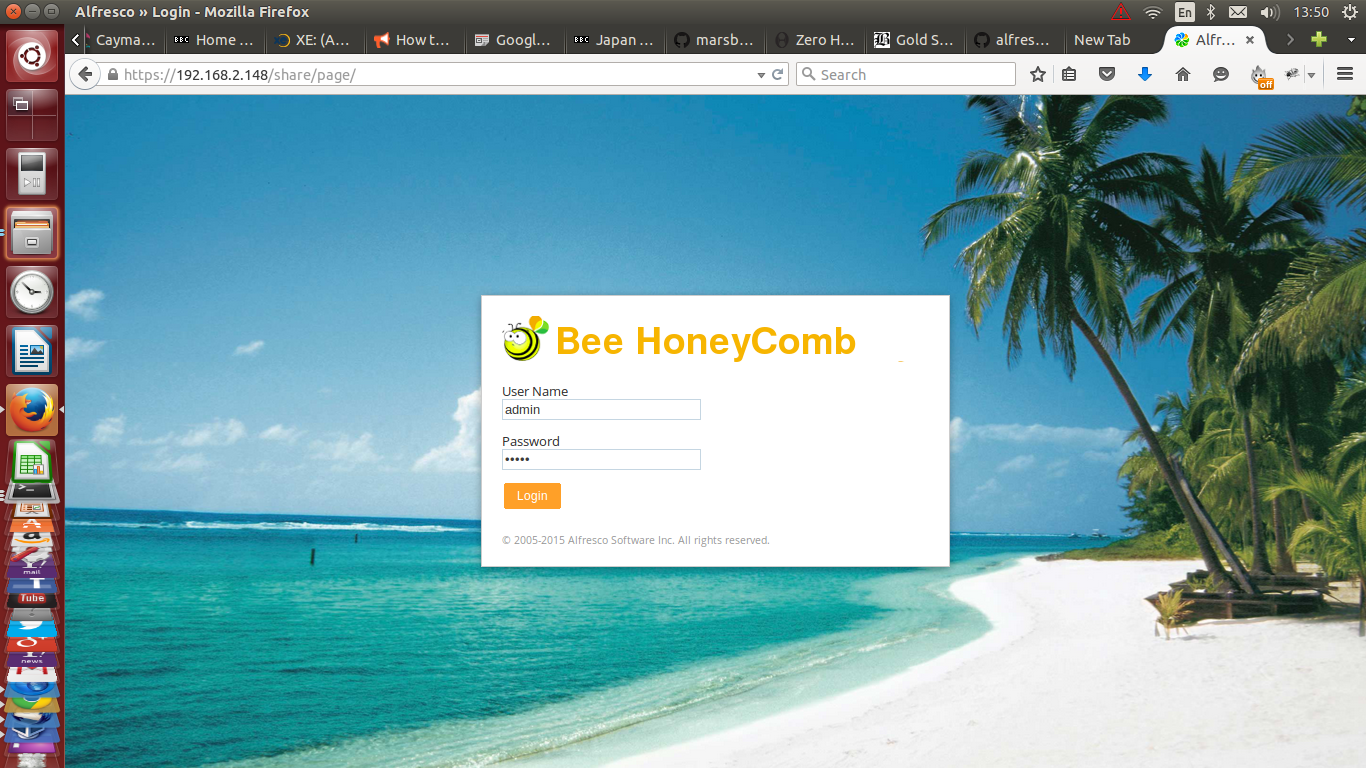Toggle the add-on icon marked off
1366x768 pixels.
(x=1260, y=76)
